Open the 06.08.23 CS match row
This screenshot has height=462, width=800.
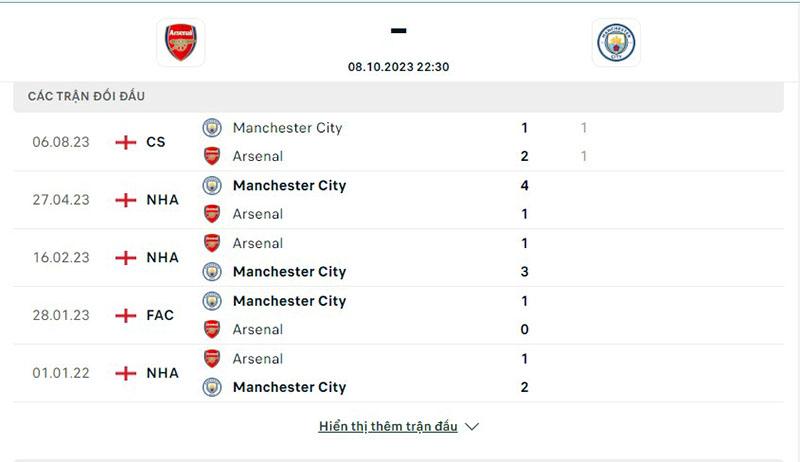coord(400,142)
